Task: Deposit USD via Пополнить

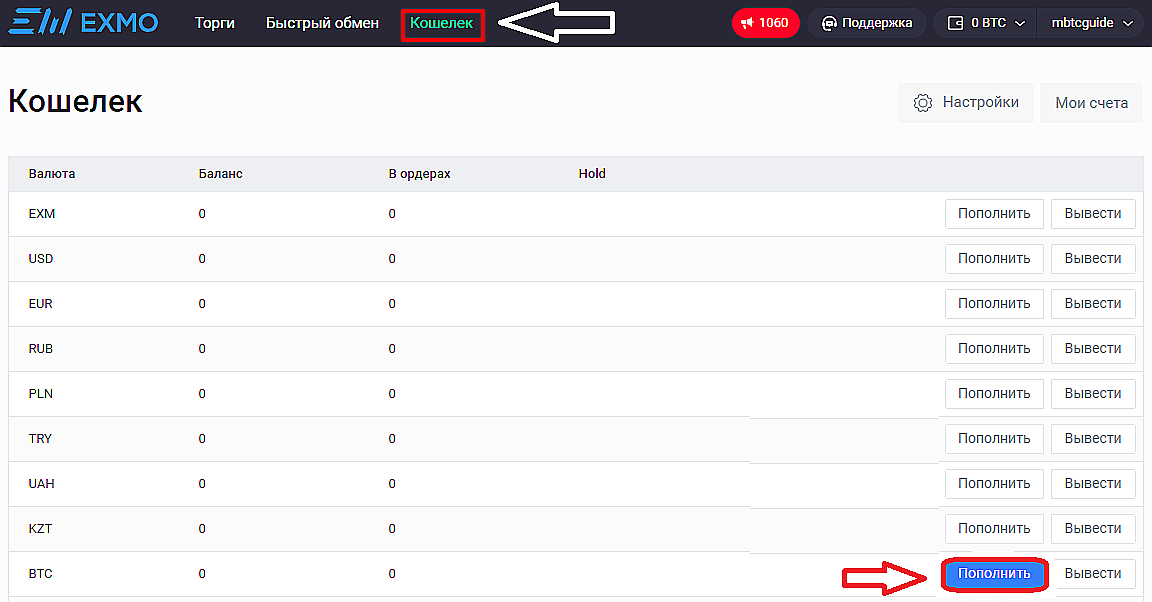Action: [x=994, y=259]
